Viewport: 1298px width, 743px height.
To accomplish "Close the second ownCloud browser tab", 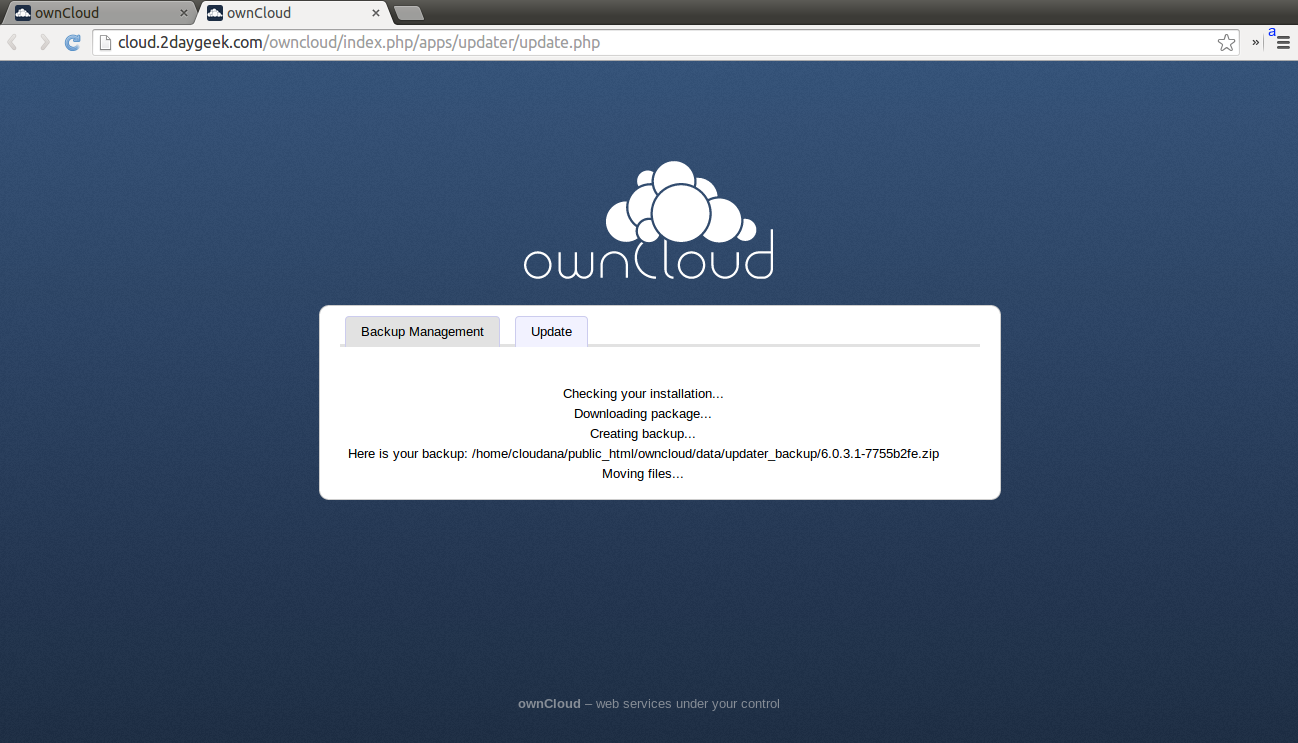I will click(376, 13).
